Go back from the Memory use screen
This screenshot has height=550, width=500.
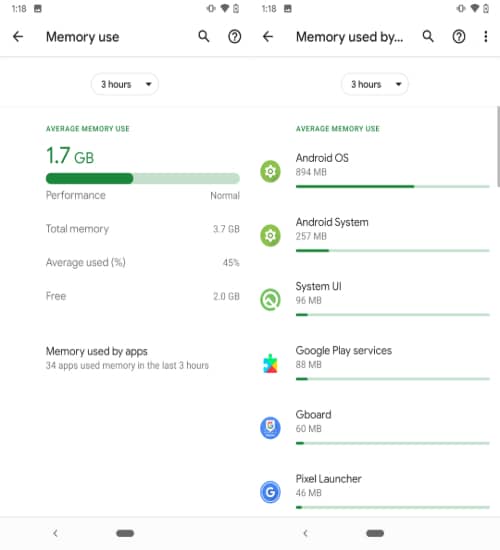point(18,36)
